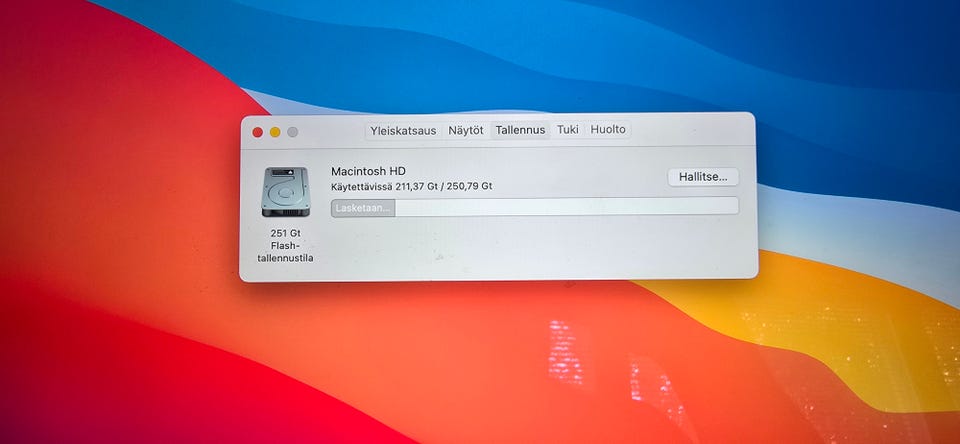Click the Käytettävissä 211,37 Gt text
Screen dimensions: 960x444
pos(411,186)
